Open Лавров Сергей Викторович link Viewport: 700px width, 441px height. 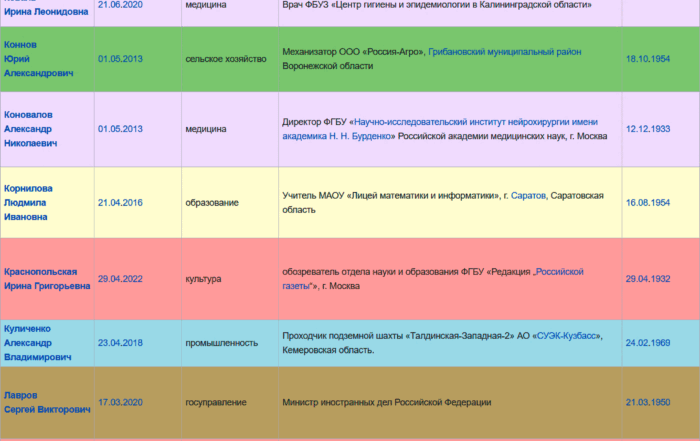click(47, 402)
